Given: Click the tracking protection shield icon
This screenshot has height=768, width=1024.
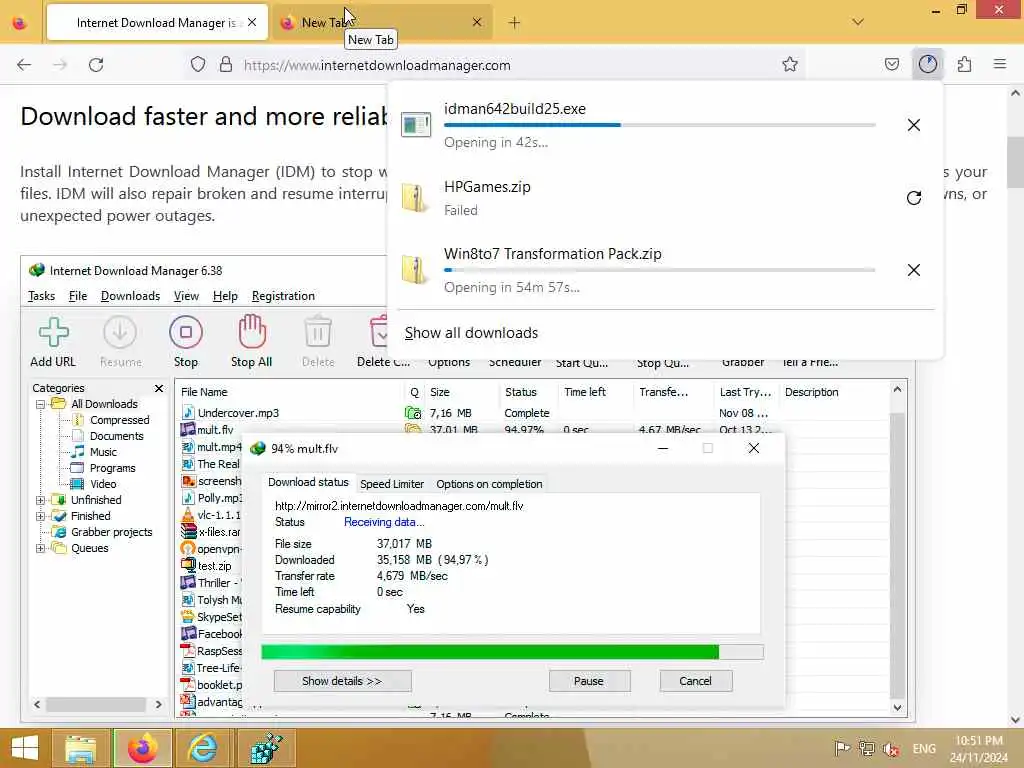Looking at the screenshot, I should (198, 64).
